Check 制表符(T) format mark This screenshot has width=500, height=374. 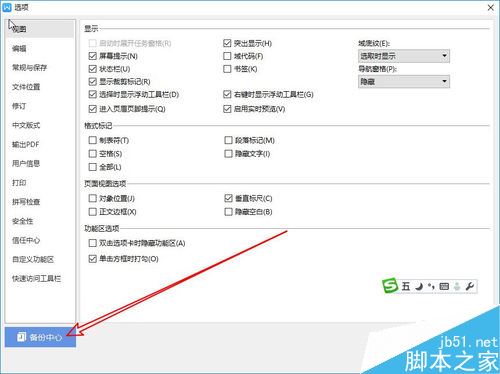tap(93, 140)
